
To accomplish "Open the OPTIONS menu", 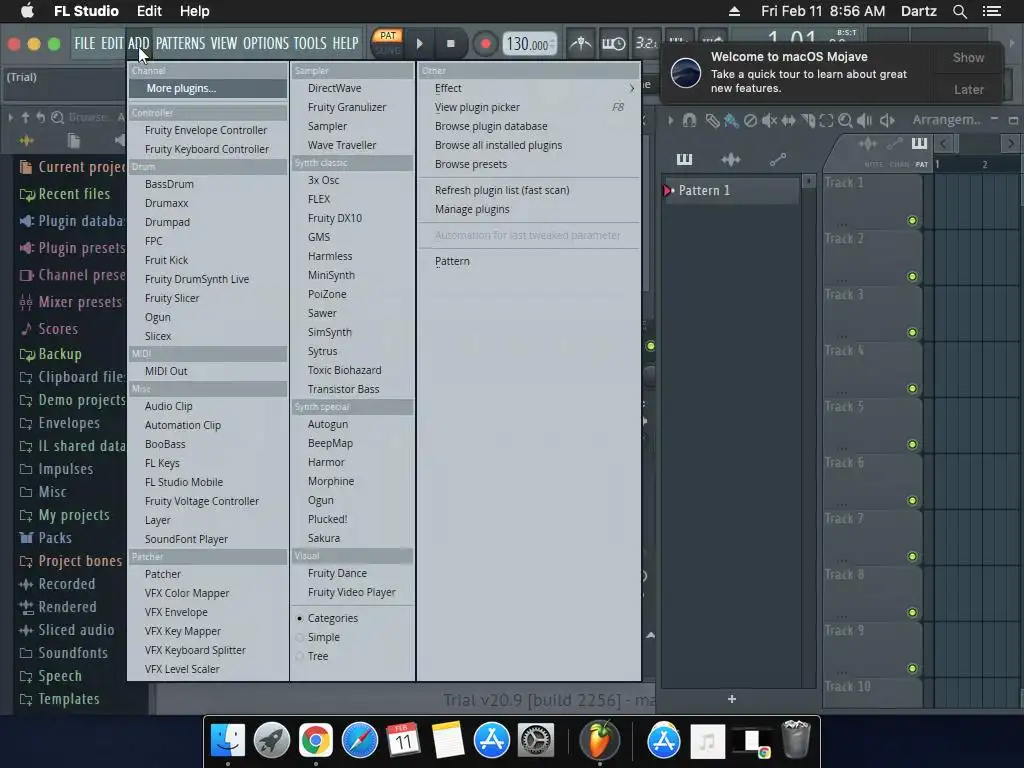I will pyautogui.click(x=266, y=43).
